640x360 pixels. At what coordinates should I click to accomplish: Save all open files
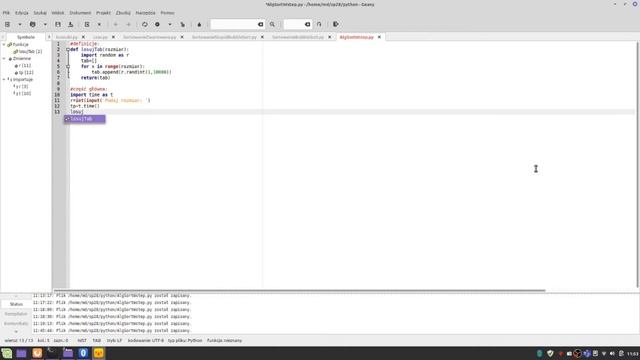pyautogui.click(x=71, y=24)
